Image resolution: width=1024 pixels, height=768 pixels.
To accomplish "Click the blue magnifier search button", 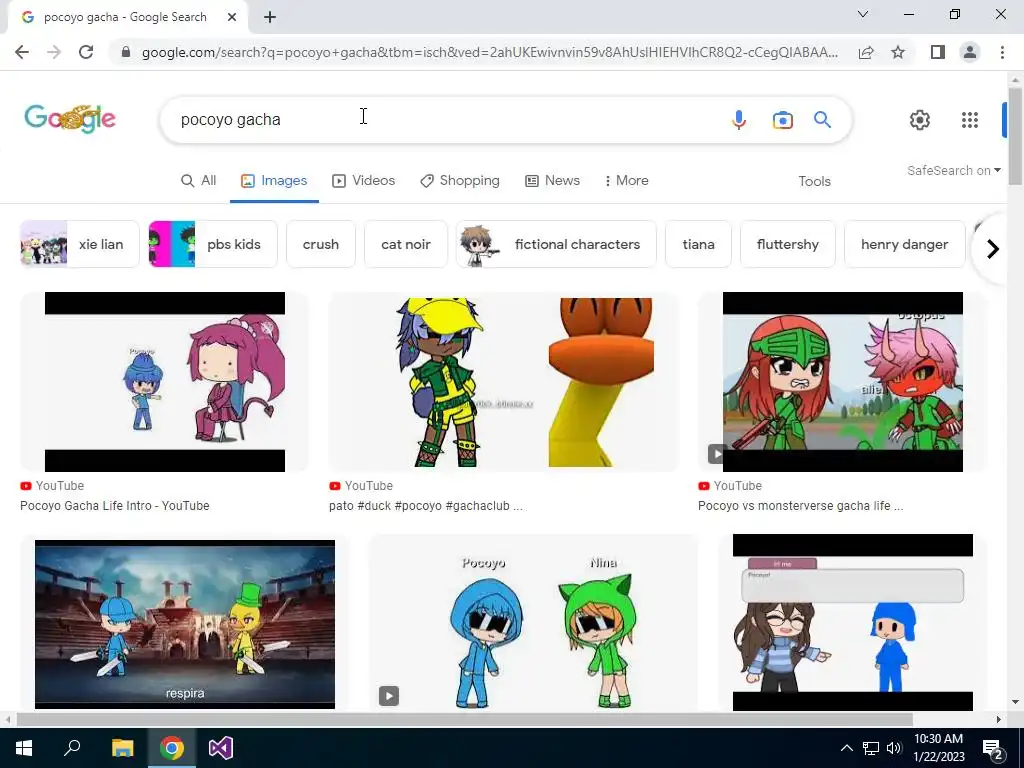I will click(x=822, y=120).
